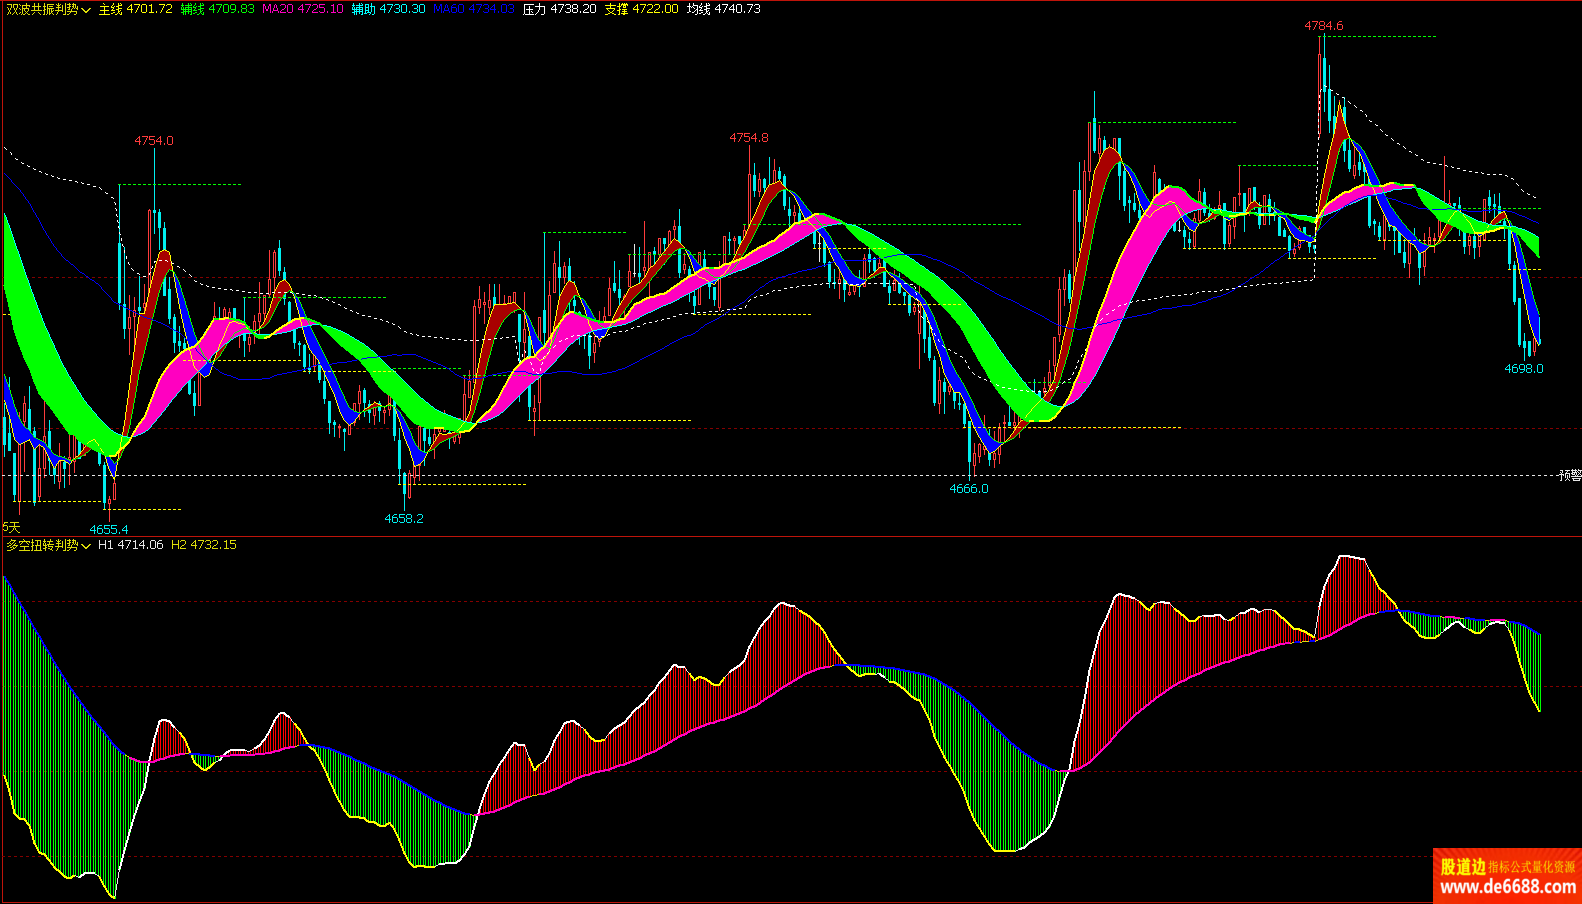This screenshot has height=904, width=1582.
Task: Click the 4784.6 peak price marker
Action: [x=1323, y=26]
